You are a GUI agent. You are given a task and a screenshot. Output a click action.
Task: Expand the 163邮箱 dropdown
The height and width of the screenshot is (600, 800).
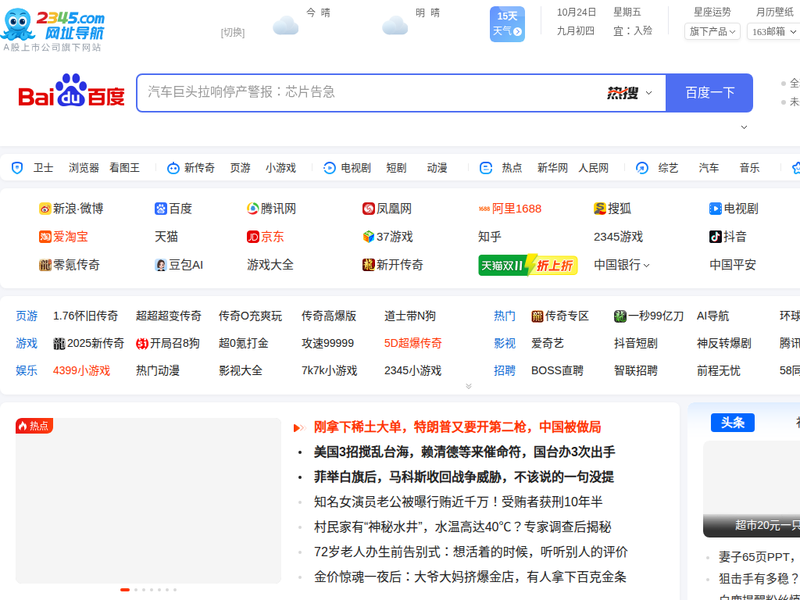773,32
